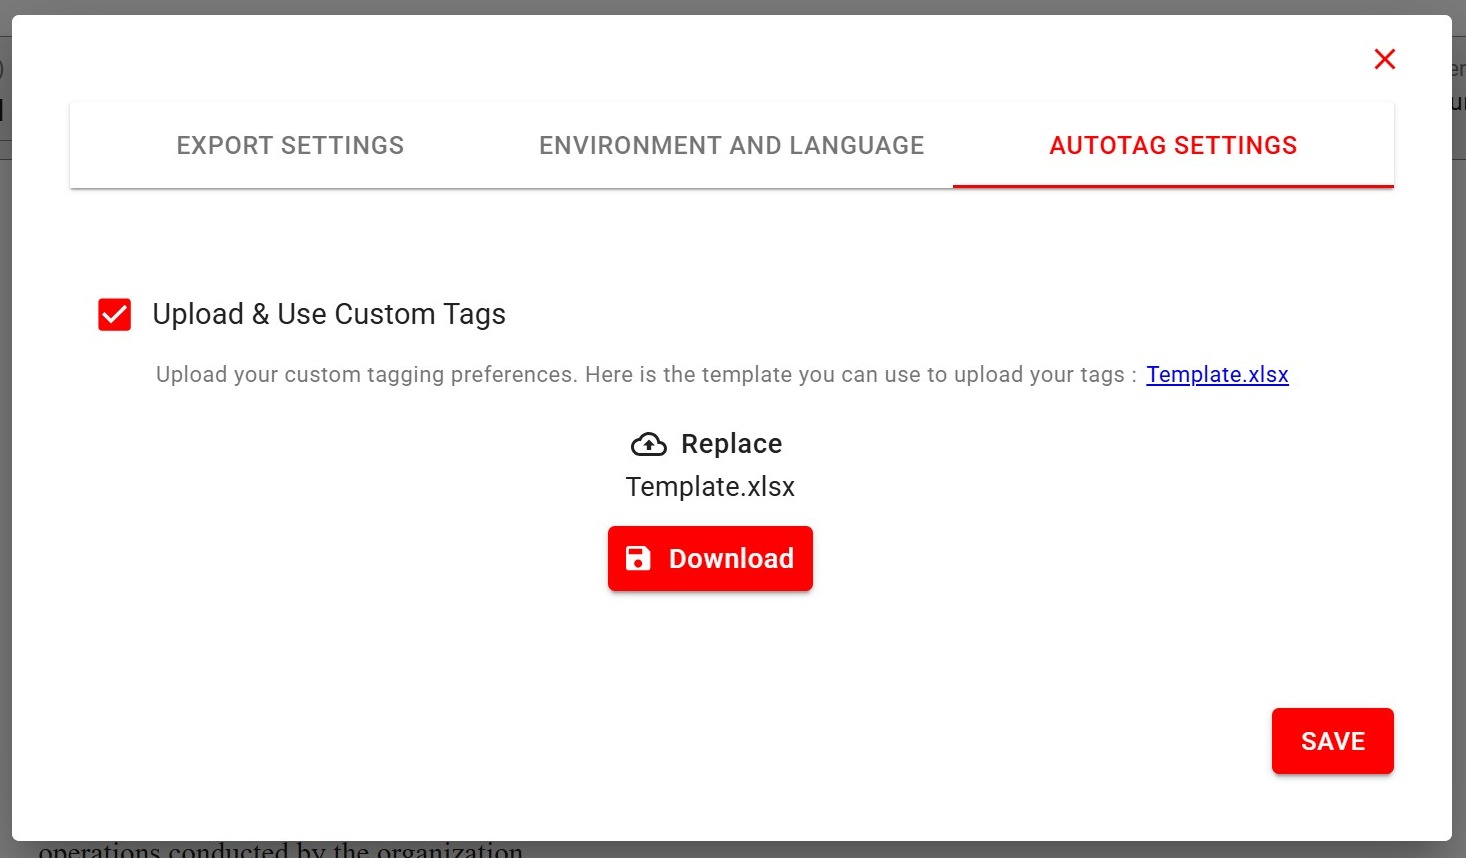Click the dimmed backdrop left of the dialog
1466x858 pixels.
pos(5,450)
